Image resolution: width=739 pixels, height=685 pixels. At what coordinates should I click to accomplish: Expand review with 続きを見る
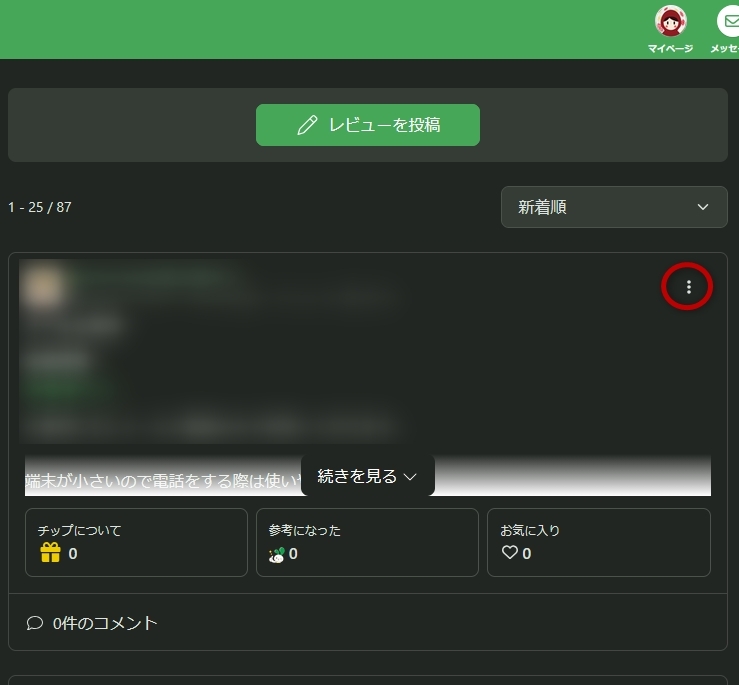pos(368,476)
